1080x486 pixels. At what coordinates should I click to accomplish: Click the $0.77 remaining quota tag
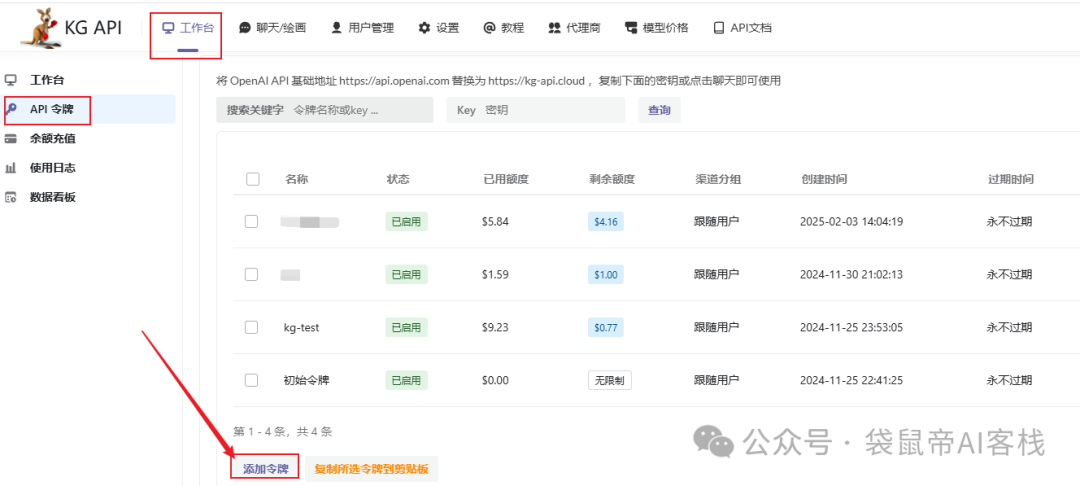(x=606, y=328)
